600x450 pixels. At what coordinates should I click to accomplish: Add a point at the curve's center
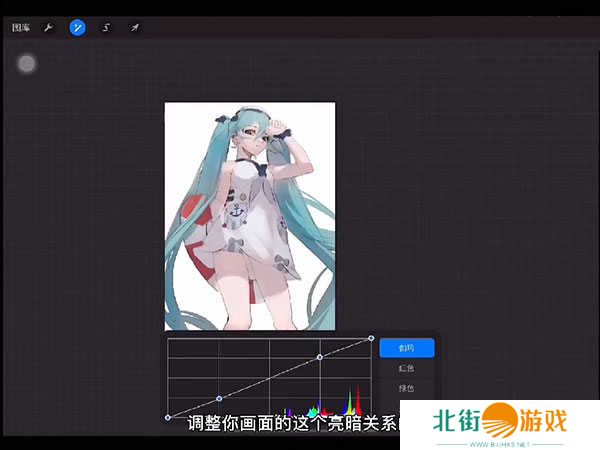[x=269, y=378]
